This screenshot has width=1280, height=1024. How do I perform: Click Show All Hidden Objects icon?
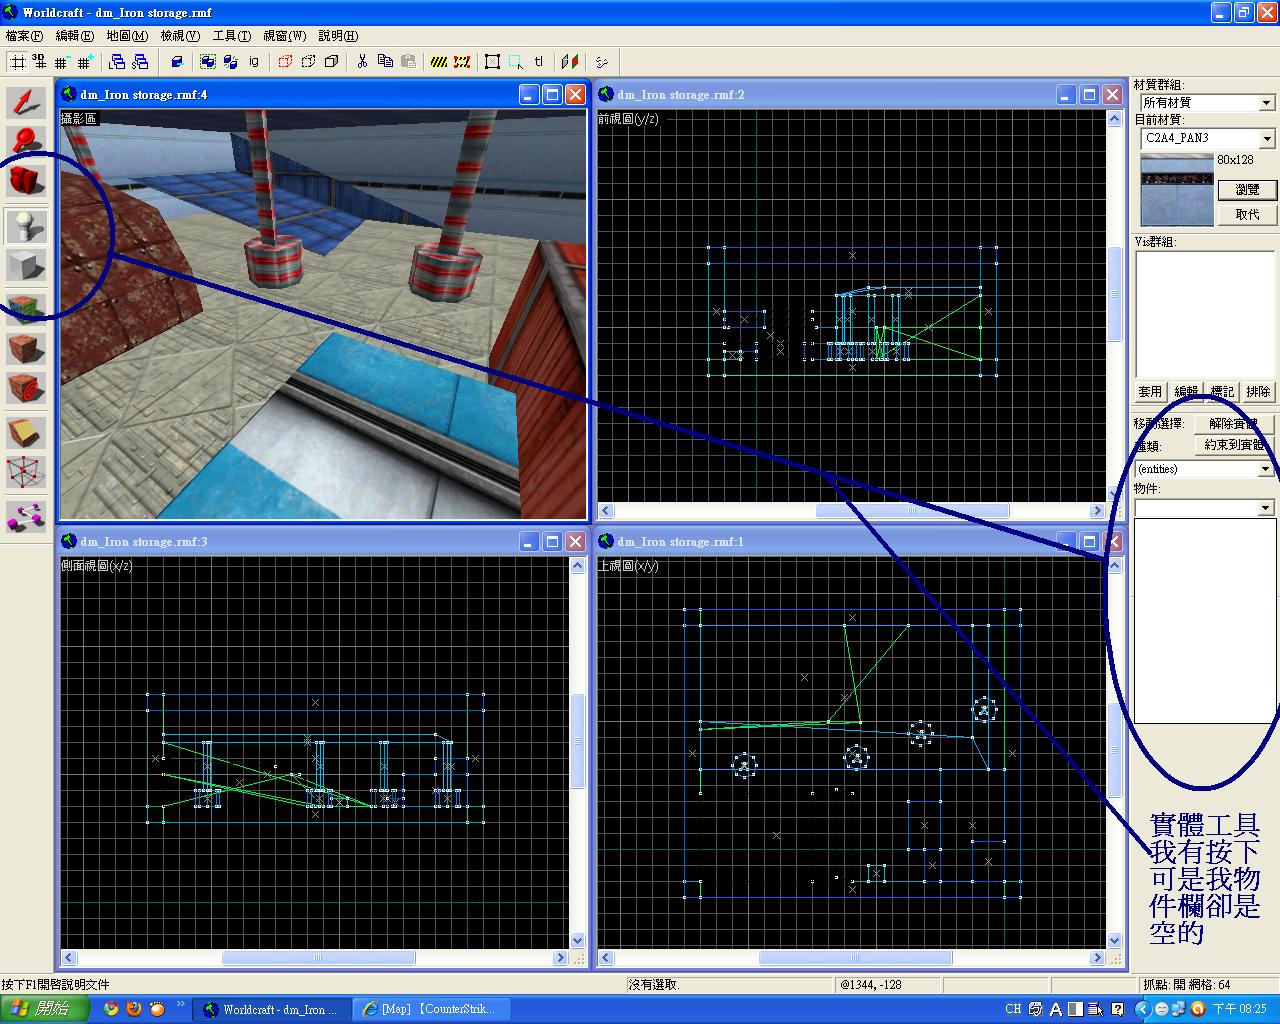click(x=331, y=62)
